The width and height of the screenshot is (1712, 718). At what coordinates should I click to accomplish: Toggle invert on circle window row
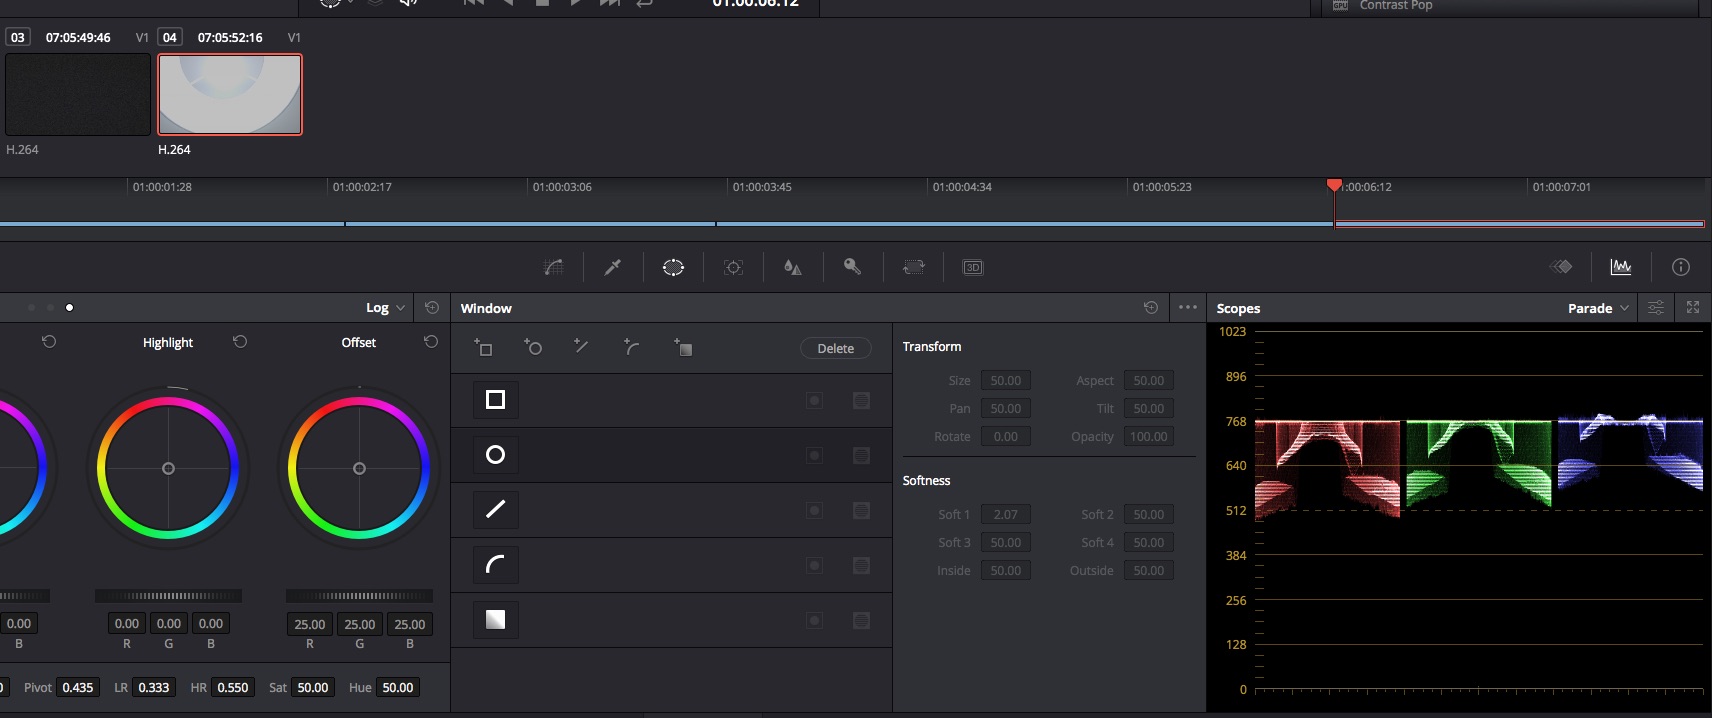[815, 455]
